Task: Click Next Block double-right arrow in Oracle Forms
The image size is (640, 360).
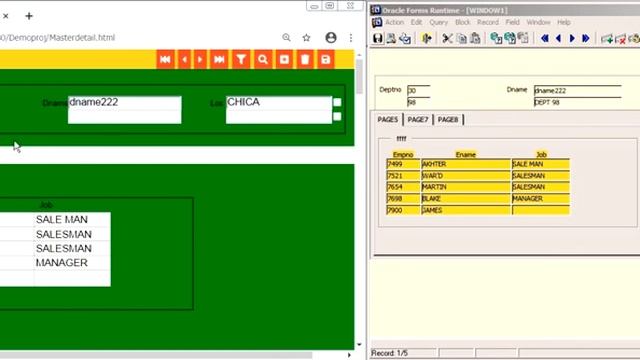Action: (586, 38)
